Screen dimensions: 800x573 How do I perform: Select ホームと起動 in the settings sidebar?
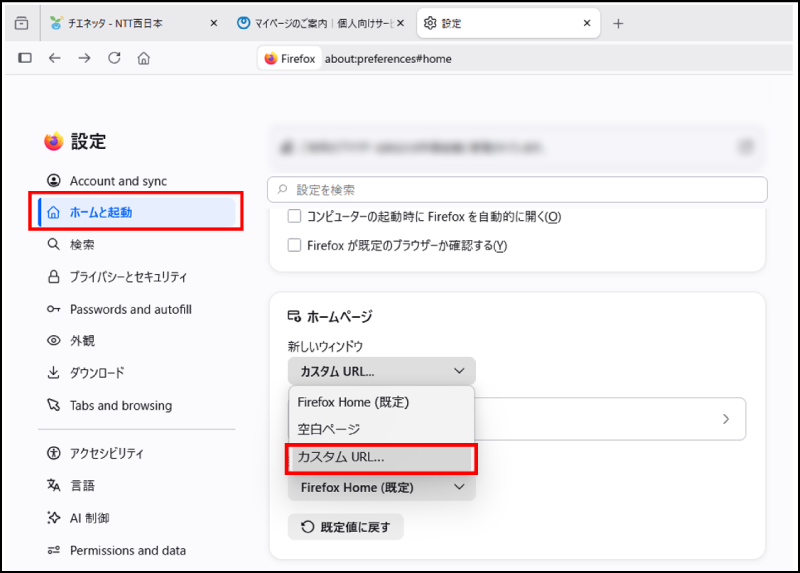(x=137, y=212)
